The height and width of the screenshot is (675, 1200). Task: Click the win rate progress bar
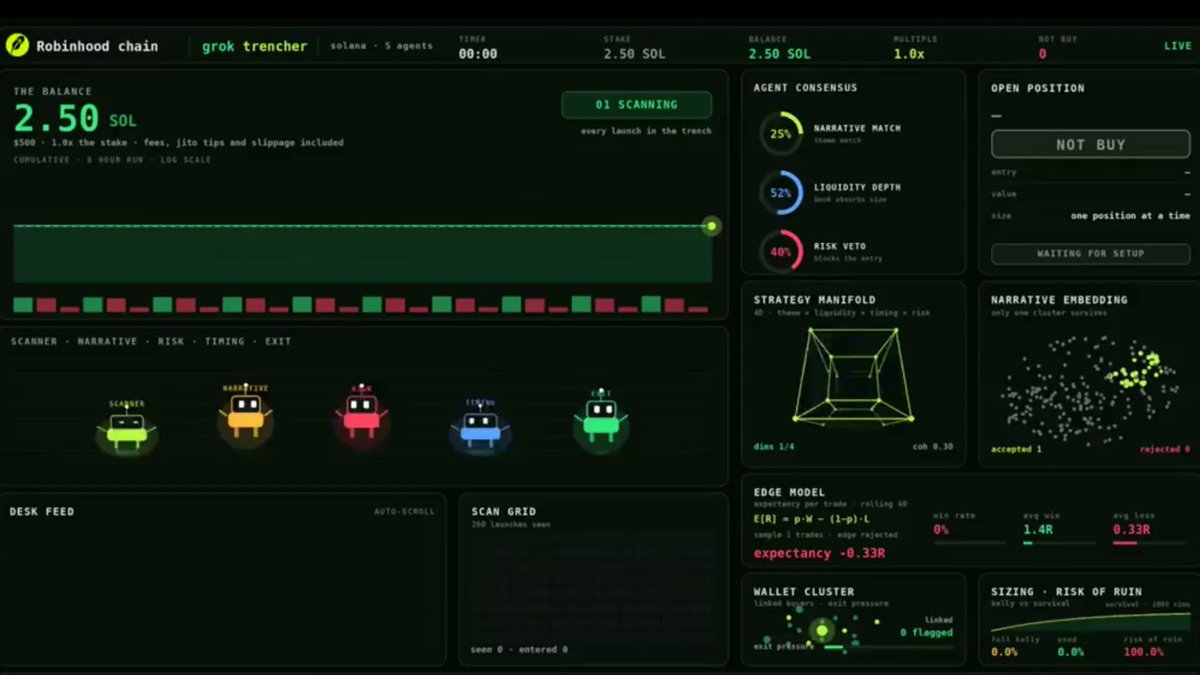pos(969,543)
